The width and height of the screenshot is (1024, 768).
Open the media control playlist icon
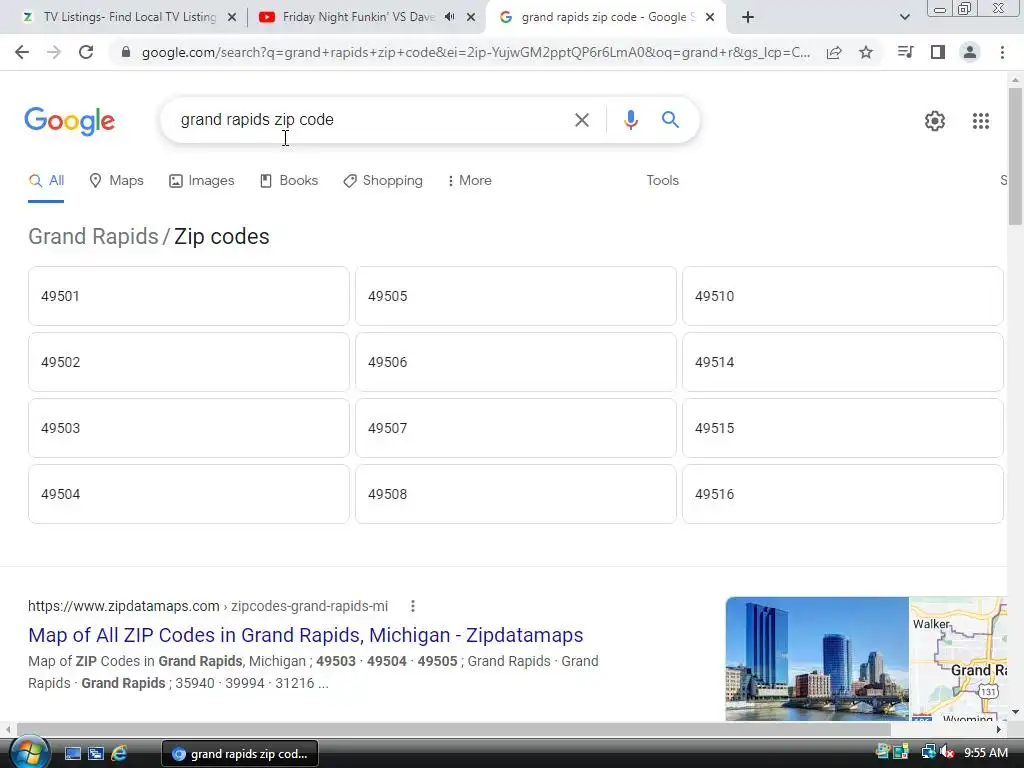tap(906, 52)
